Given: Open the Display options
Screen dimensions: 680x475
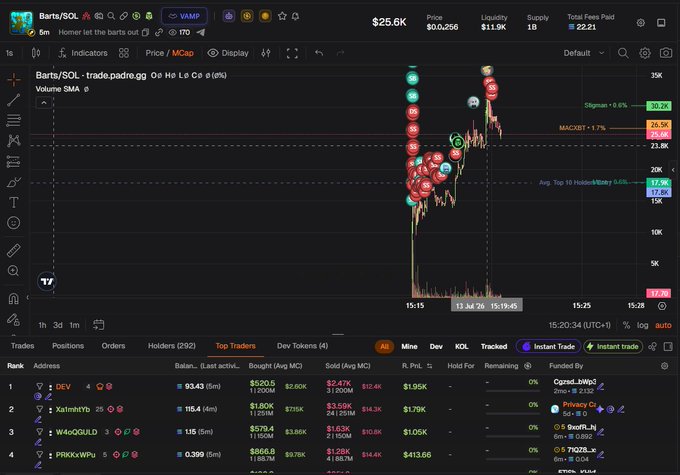Looking at the screenshot, I should tap(228, 53).
